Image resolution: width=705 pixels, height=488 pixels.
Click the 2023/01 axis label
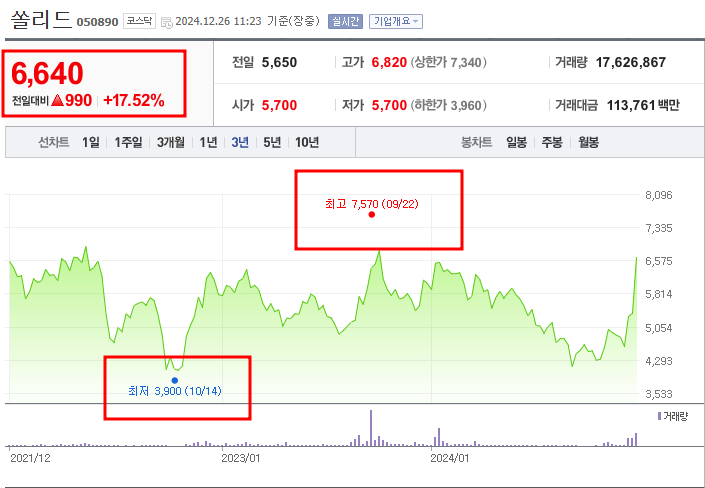pyautogui.click(x=241, y=458)
